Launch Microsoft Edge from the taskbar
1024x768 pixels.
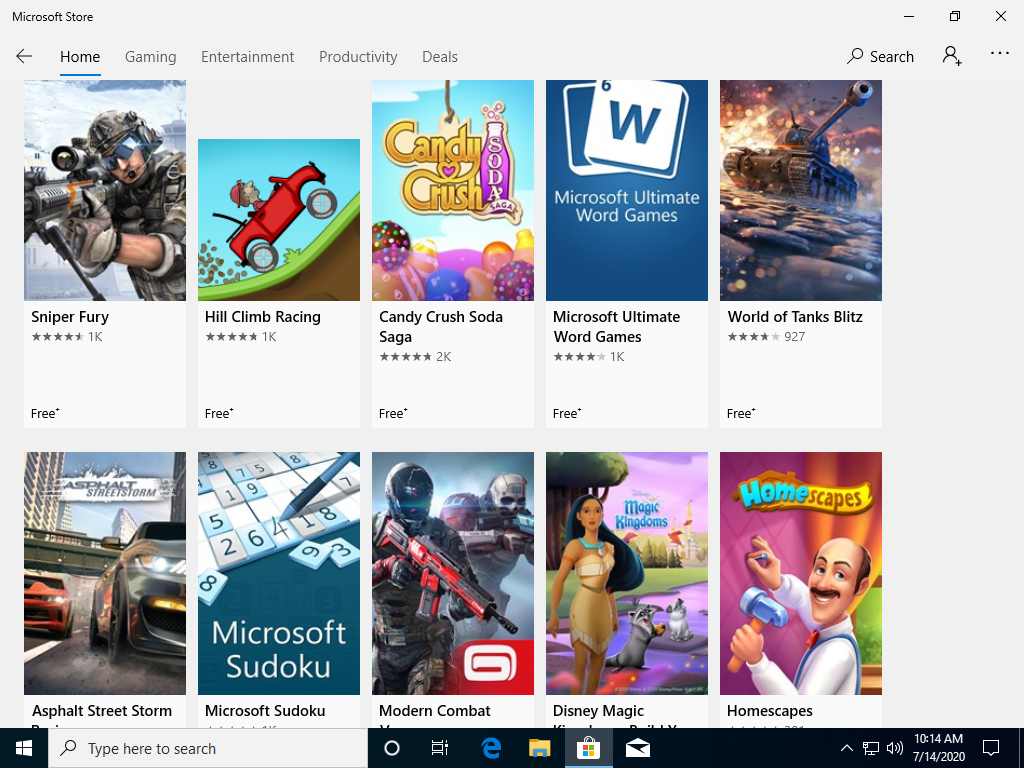click(x=491, y=748)
